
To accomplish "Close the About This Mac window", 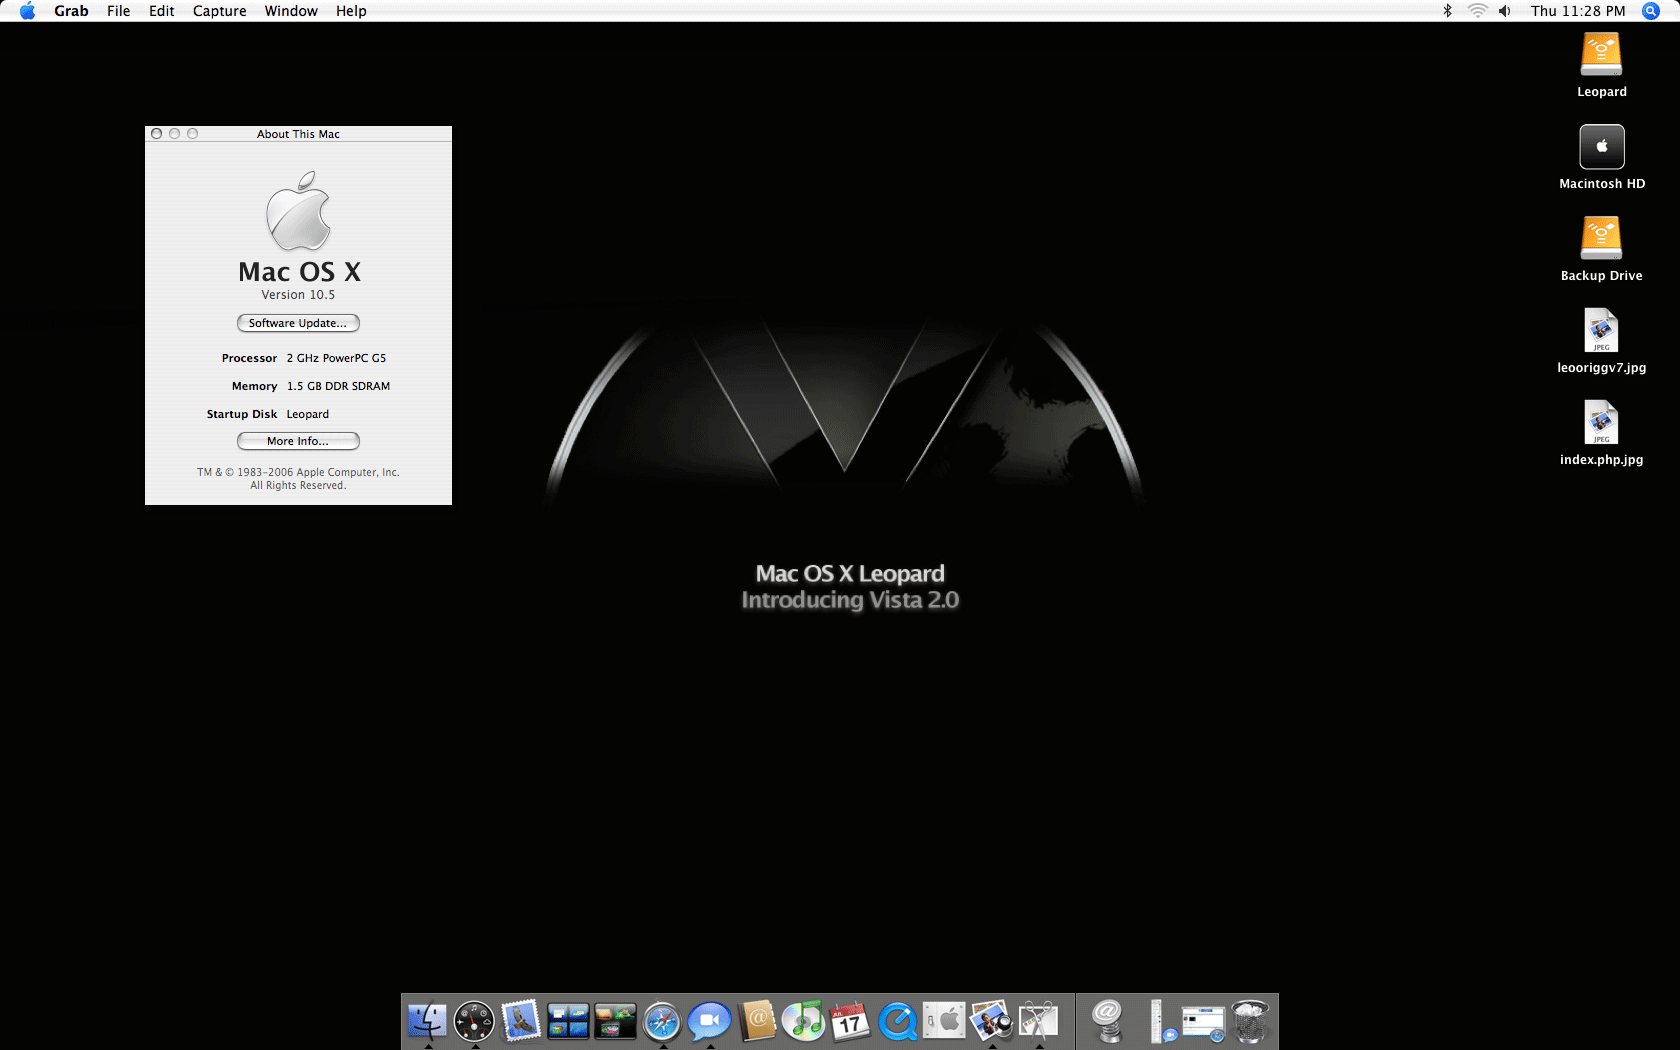I will [x=156, y=133].
